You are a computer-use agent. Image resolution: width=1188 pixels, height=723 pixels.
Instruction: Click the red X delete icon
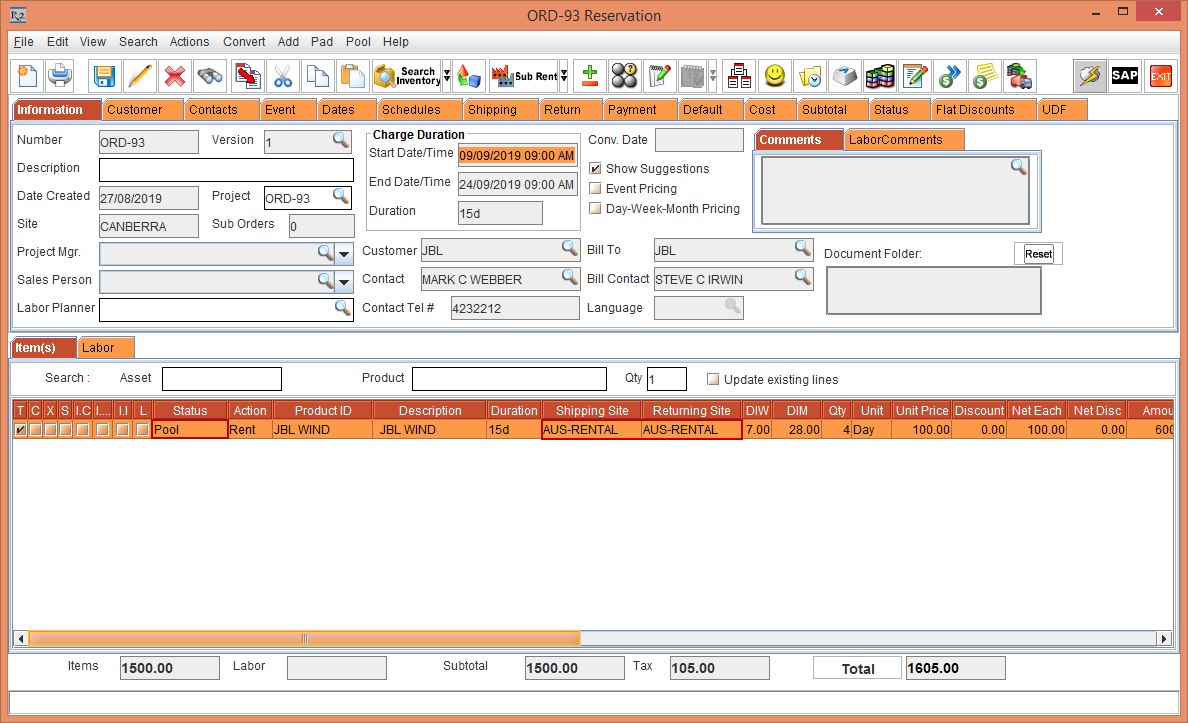(175, 76)
